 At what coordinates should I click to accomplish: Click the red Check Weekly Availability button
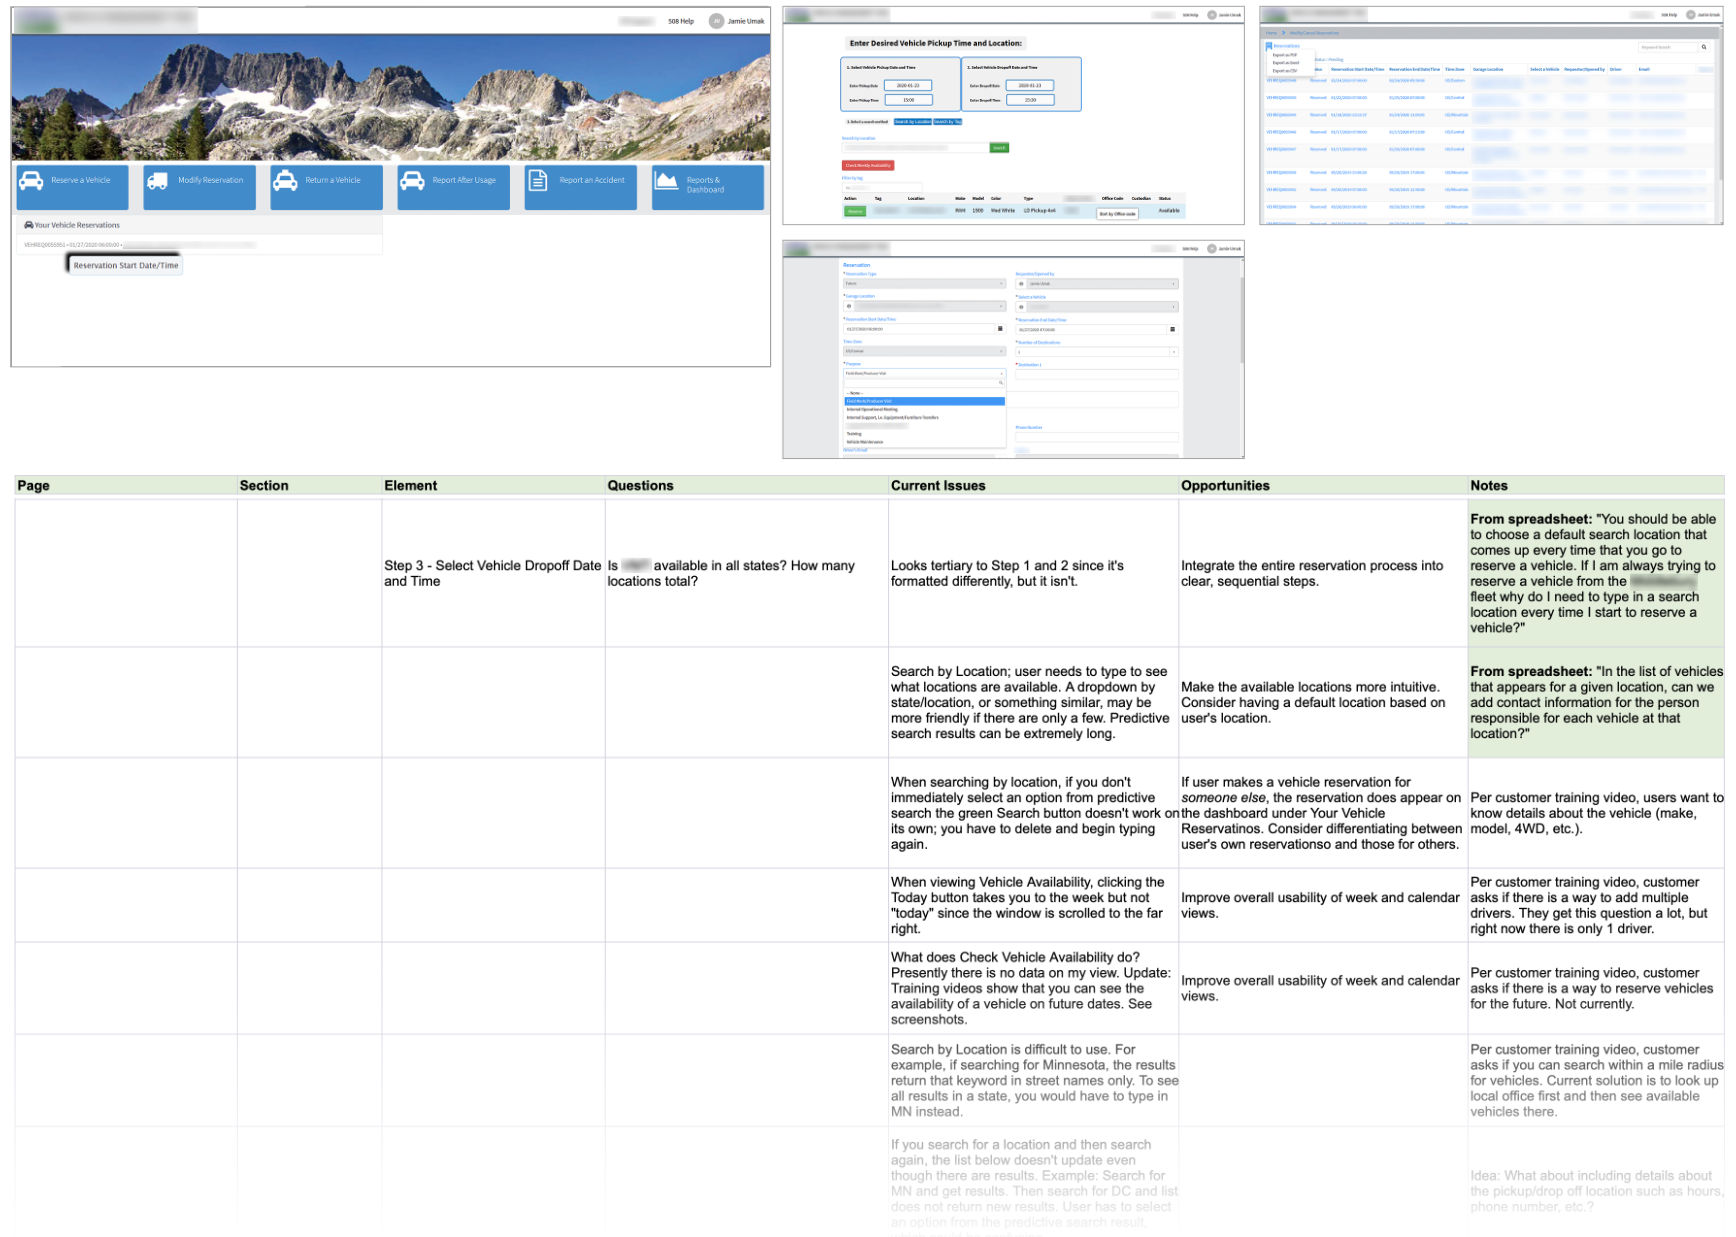[868, 166]
